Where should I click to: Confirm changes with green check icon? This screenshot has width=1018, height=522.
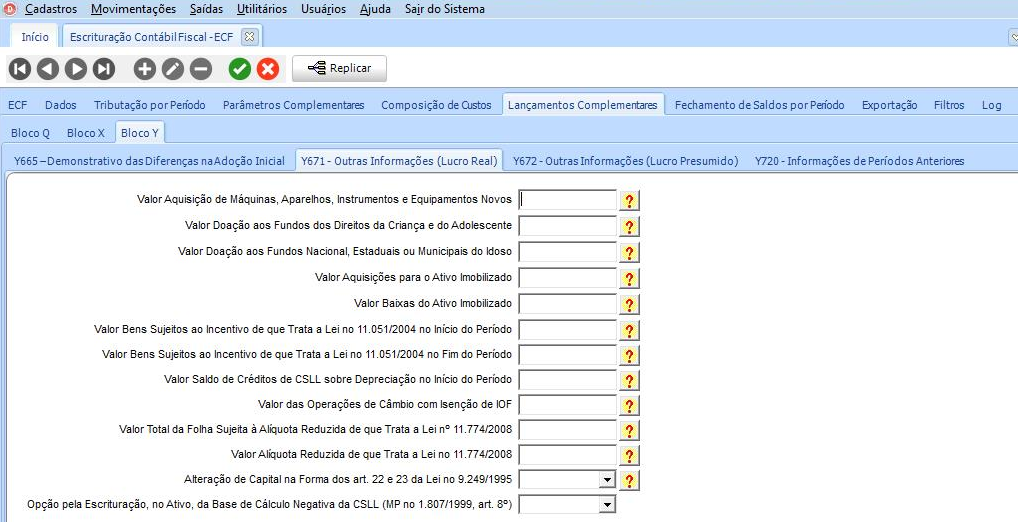(240, 68)
